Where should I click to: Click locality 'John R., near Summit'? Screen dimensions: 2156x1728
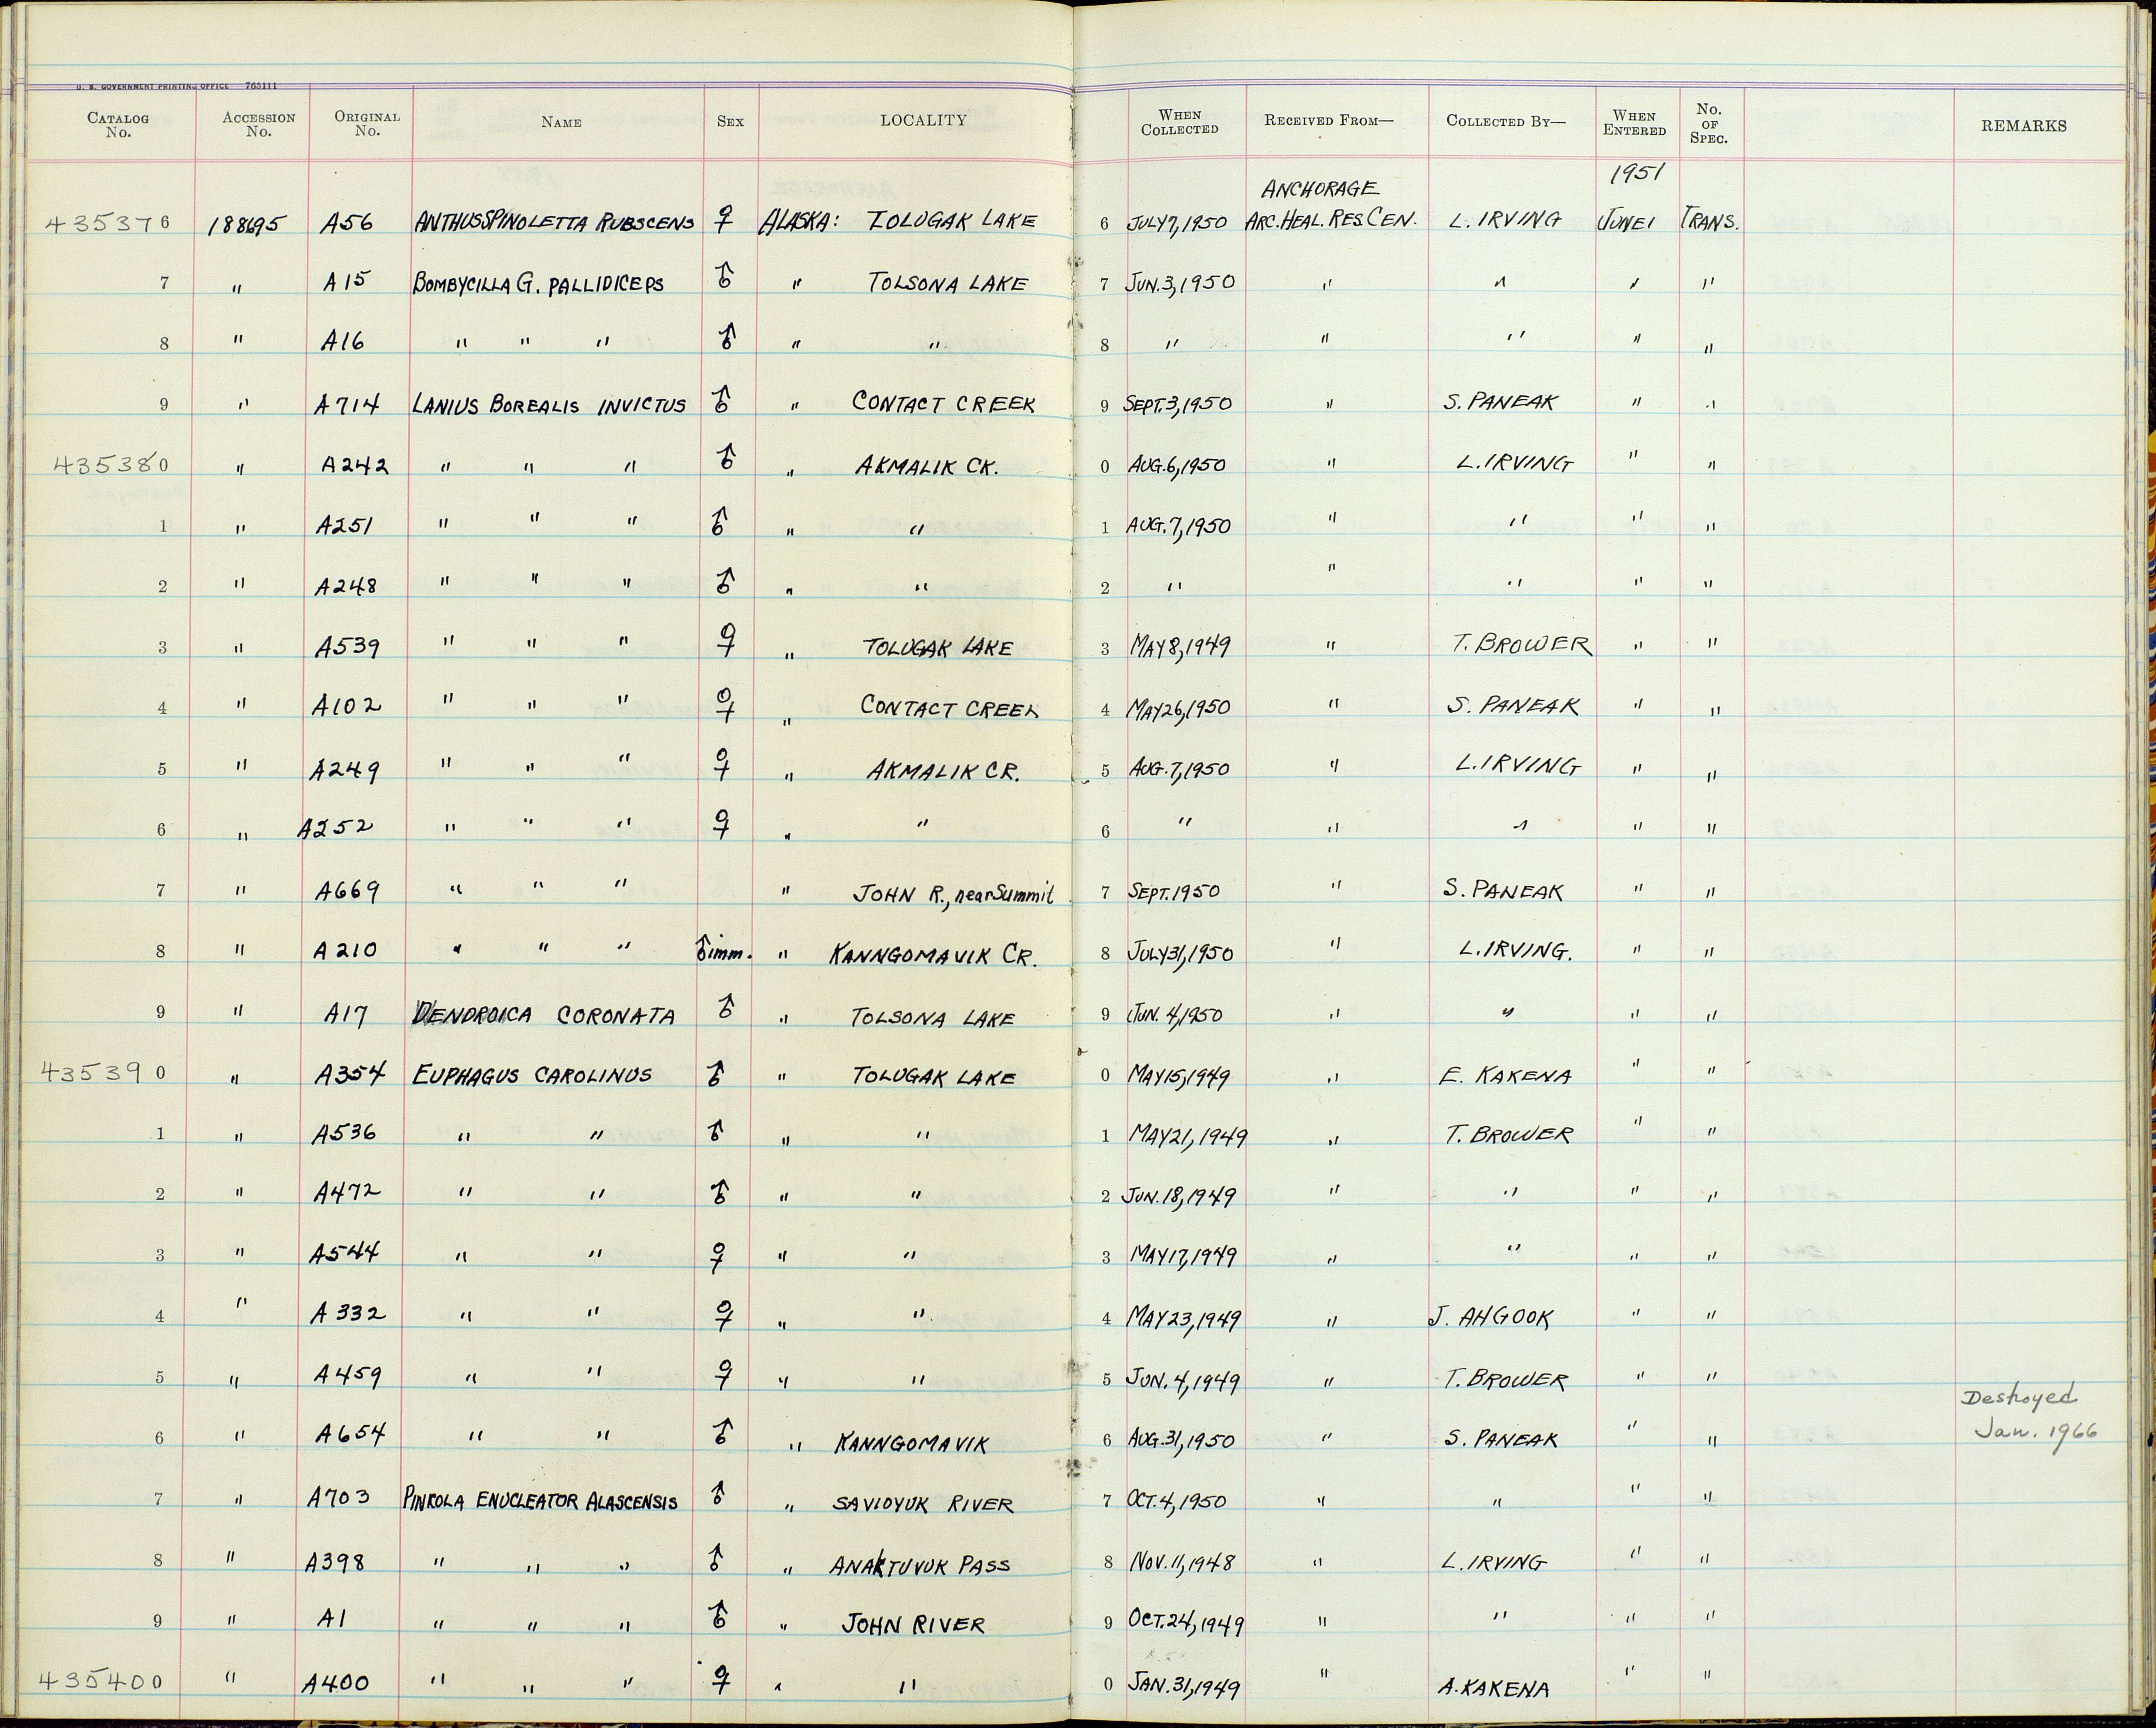click(953, 893)
